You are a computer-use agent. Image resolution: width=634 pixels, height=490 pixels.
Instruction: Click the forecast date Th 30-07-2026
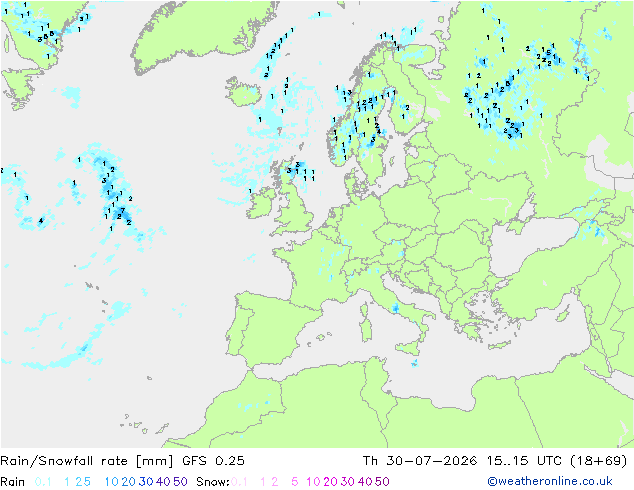pyautogui.click(x=420, y=461)
